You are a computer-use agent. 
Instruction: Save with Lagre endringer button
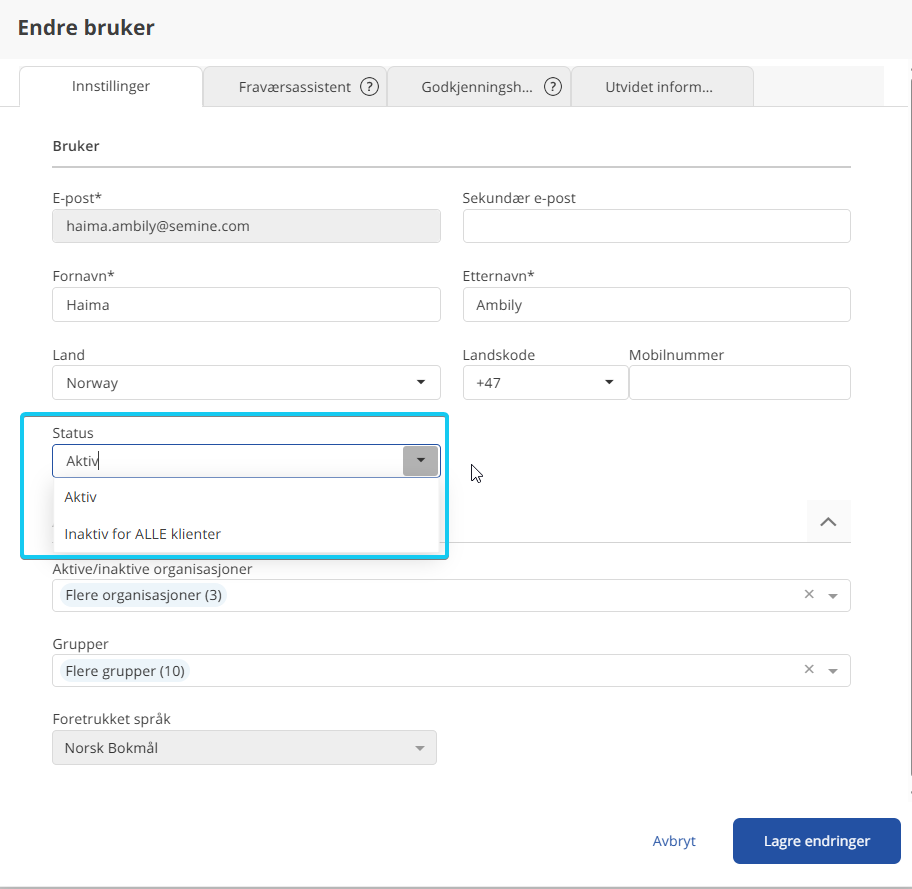point(817,841)
